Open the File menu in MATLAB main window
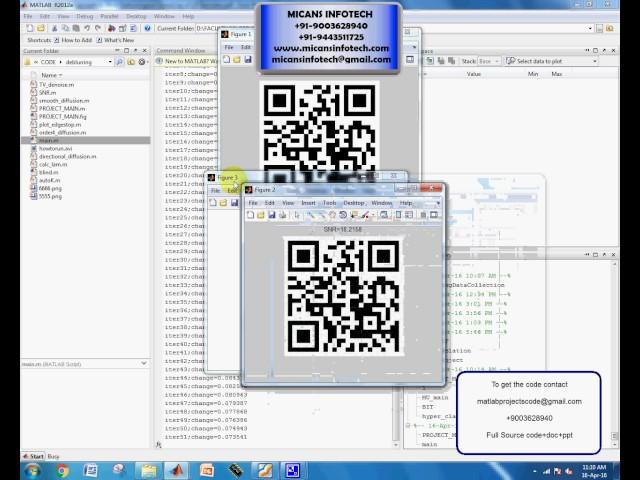The height and width of the screenshot is (480, 640). click(28, 16)
